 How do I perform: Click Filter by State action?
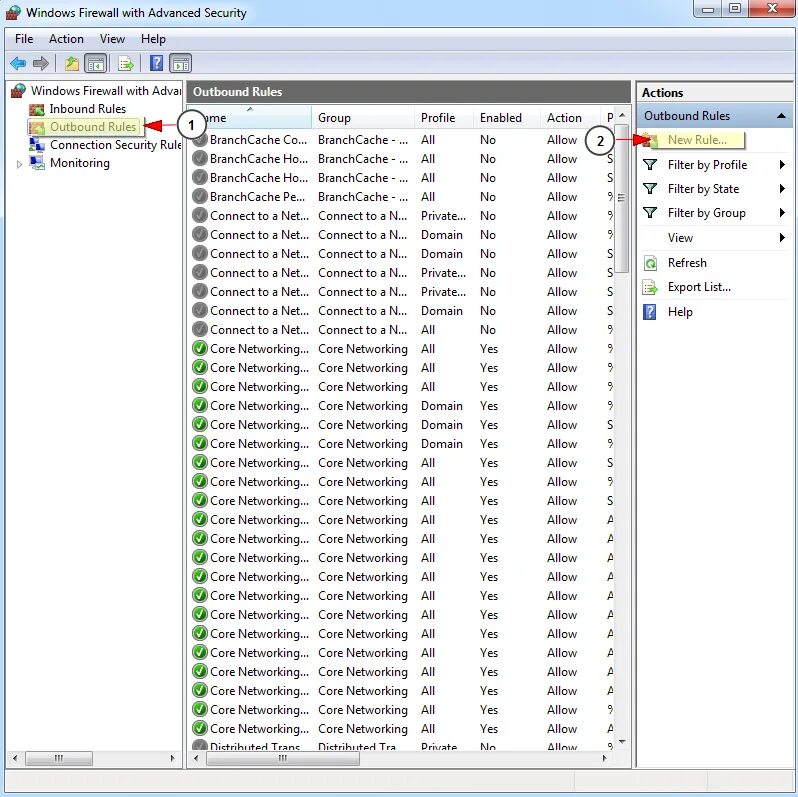[x=703, y=189]
